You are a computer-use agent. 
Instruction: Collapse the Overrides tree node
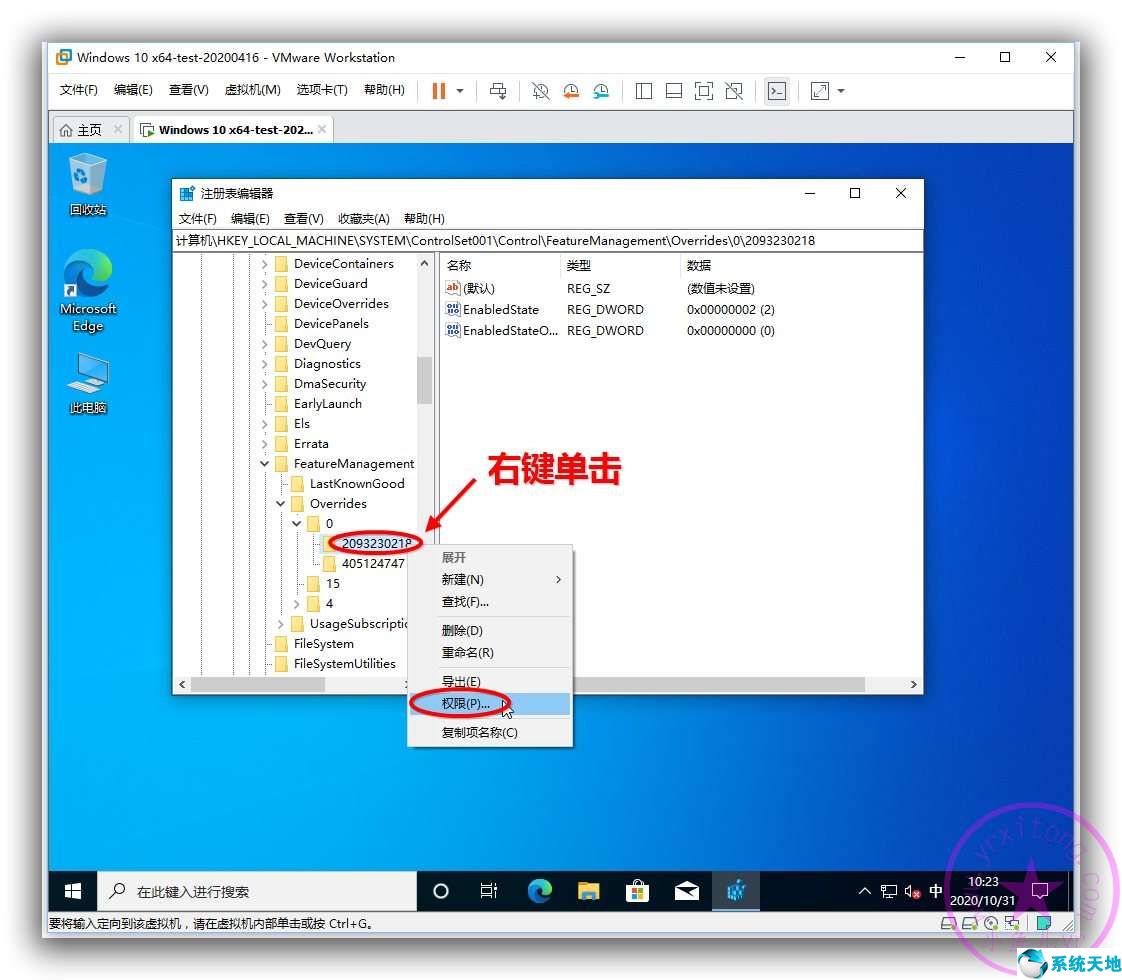pos(280,504)
